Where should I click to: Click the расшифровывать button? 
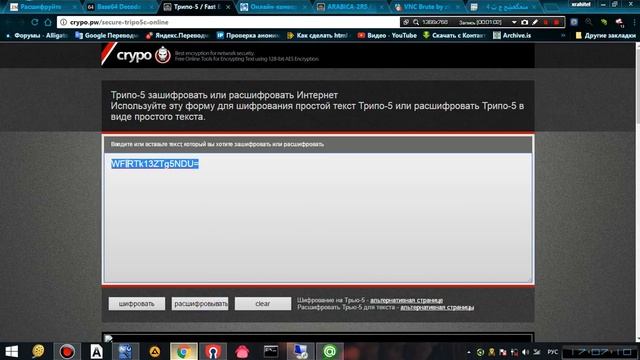[x=200, y=304]
